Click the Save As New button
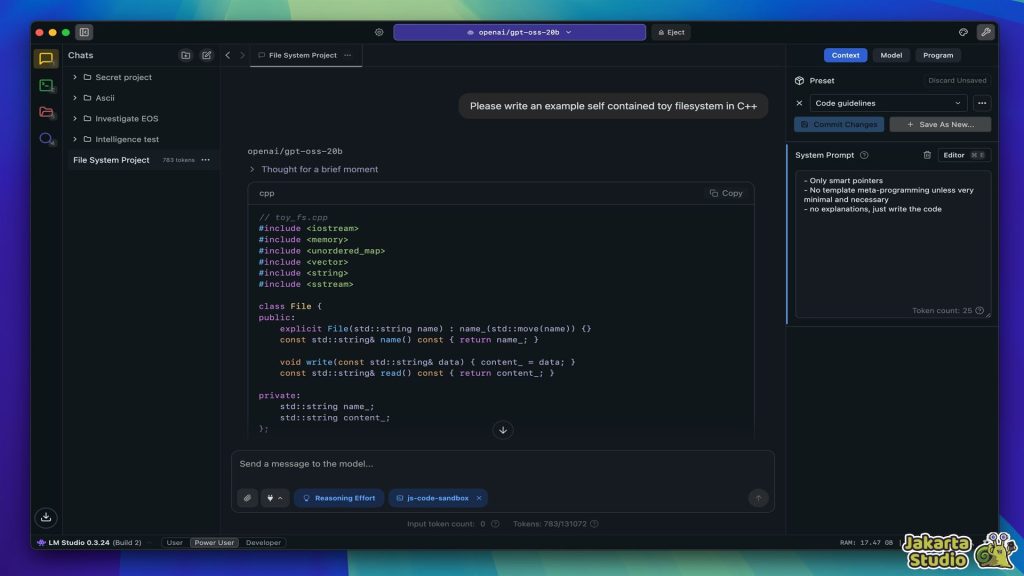The height and width of the screenshot is (576, 1024). point(940,125)
